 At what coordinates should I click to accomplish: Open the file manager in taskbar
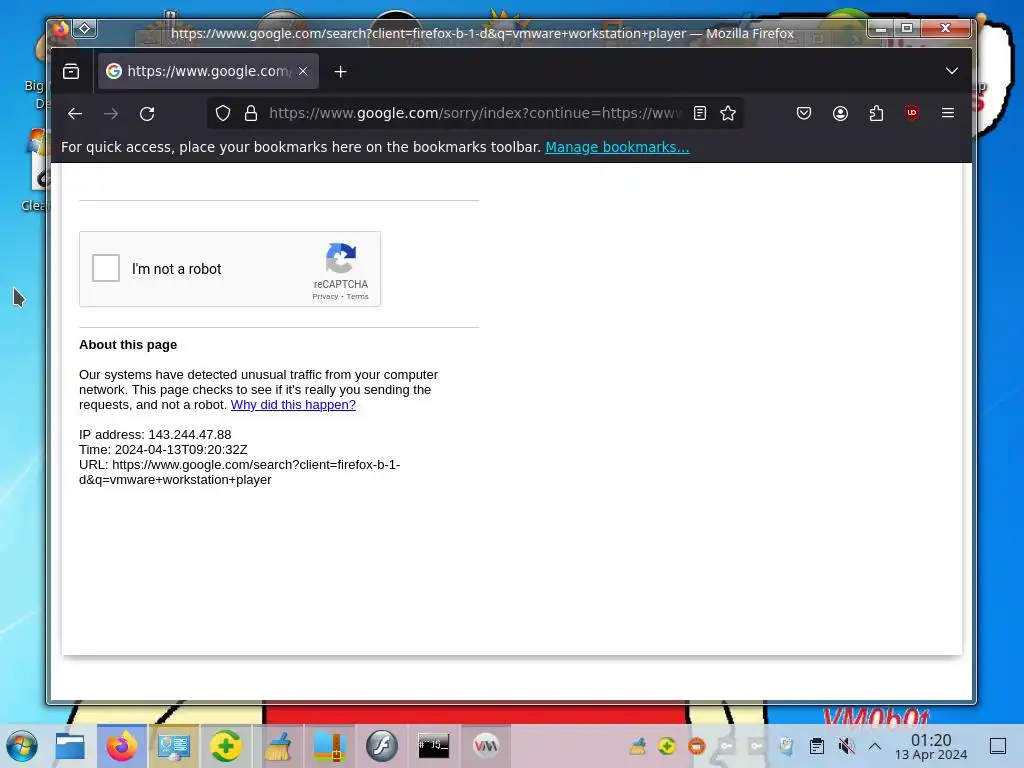click(70, 746)
